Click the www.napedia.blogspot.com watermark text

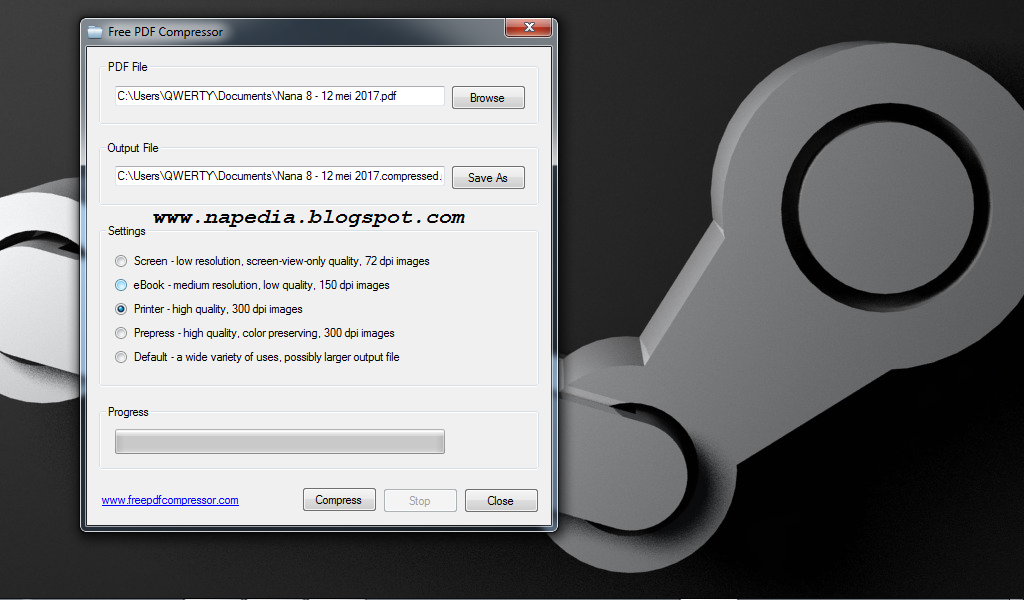(x=309, y=217)
